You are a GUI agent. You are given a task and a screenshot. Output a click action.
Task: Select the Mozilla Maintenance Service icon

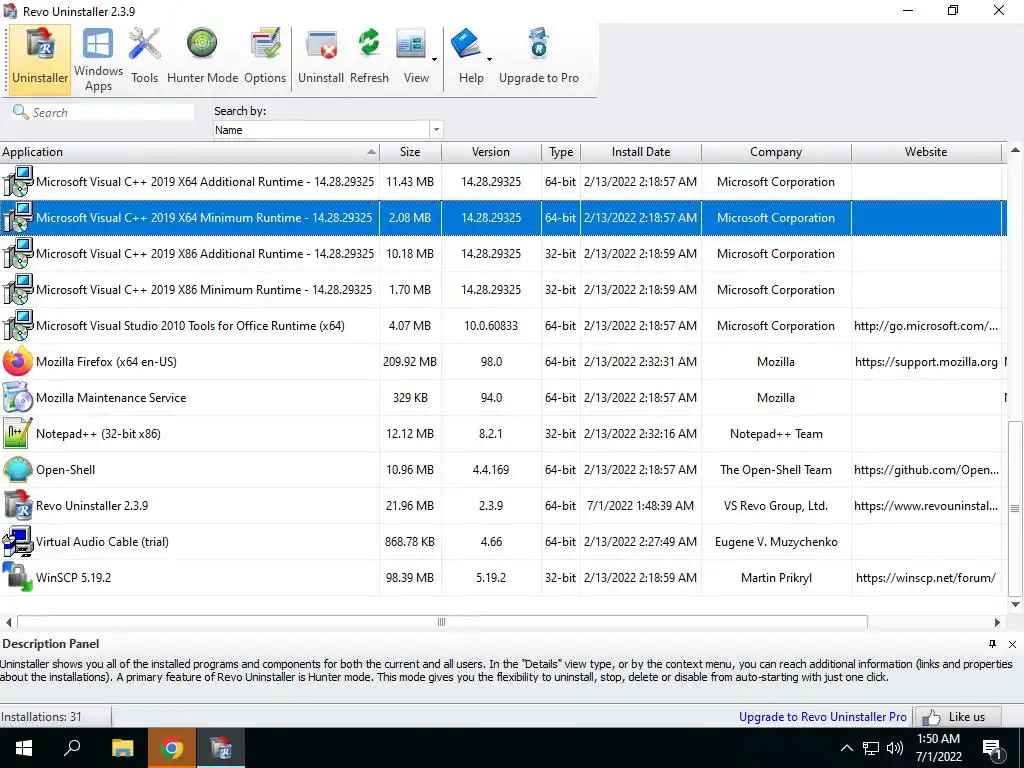pyautogui.click(x=18, y=397)
